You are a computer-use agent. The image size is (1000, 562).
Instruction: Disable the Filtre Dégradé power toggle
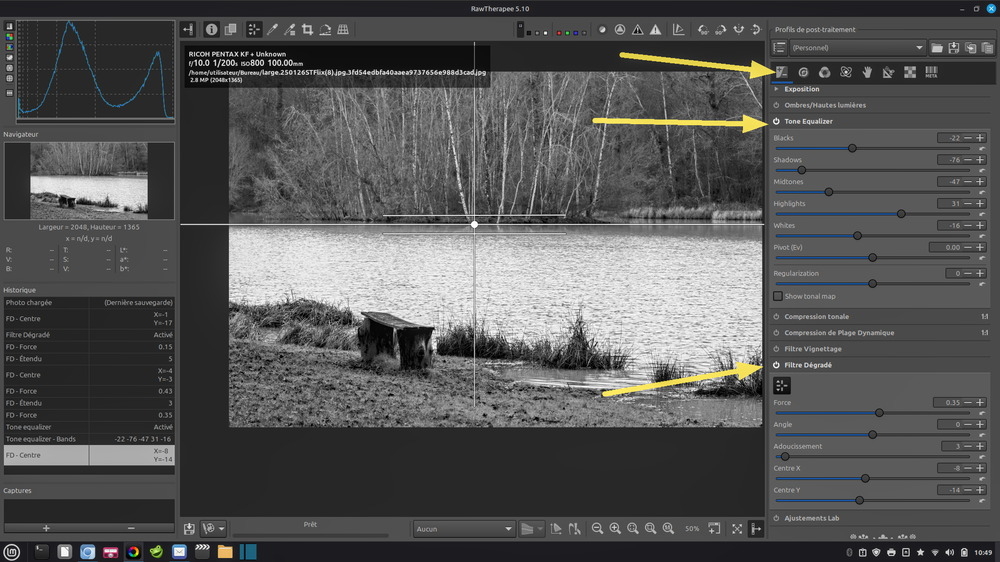[x=776, y=365]
